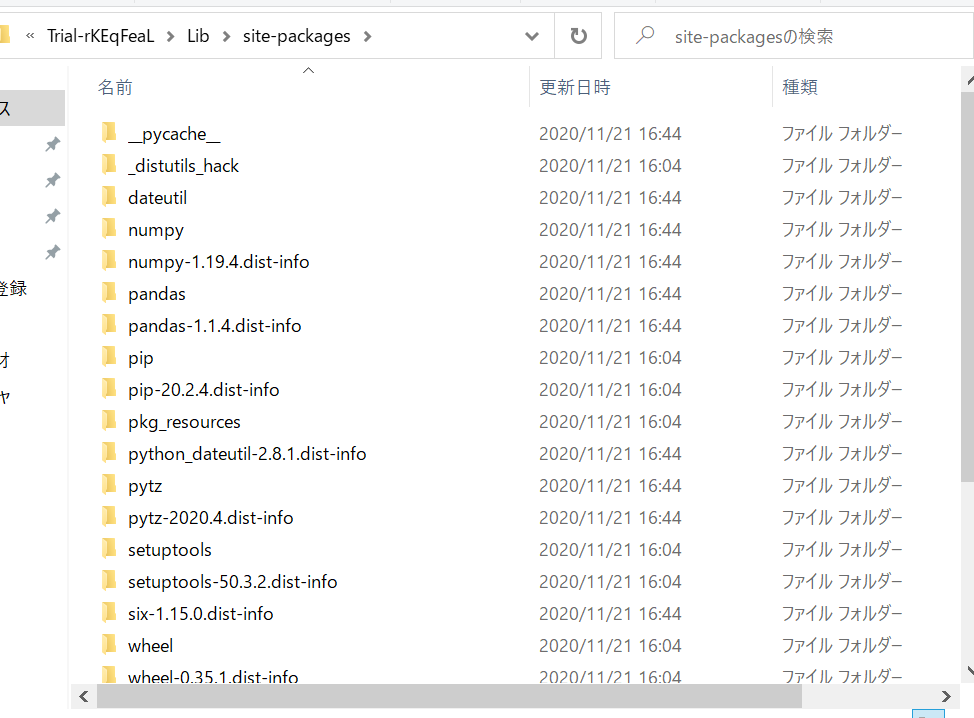Click six-1.15.0.dist-info name
The height and width of the screenshot is (718, 974).
pyautogui.click(x=201, y=614)
